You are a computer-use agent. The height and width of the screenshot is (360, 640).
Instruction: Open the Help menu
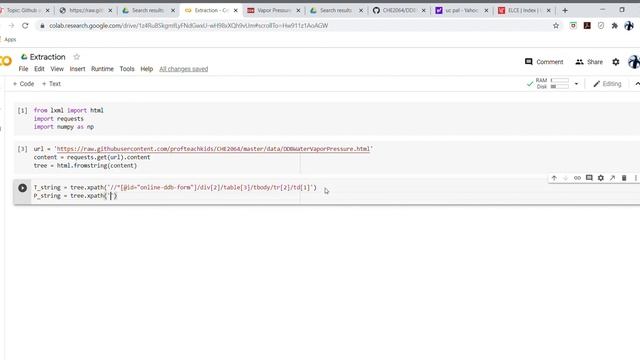(147, 69)
